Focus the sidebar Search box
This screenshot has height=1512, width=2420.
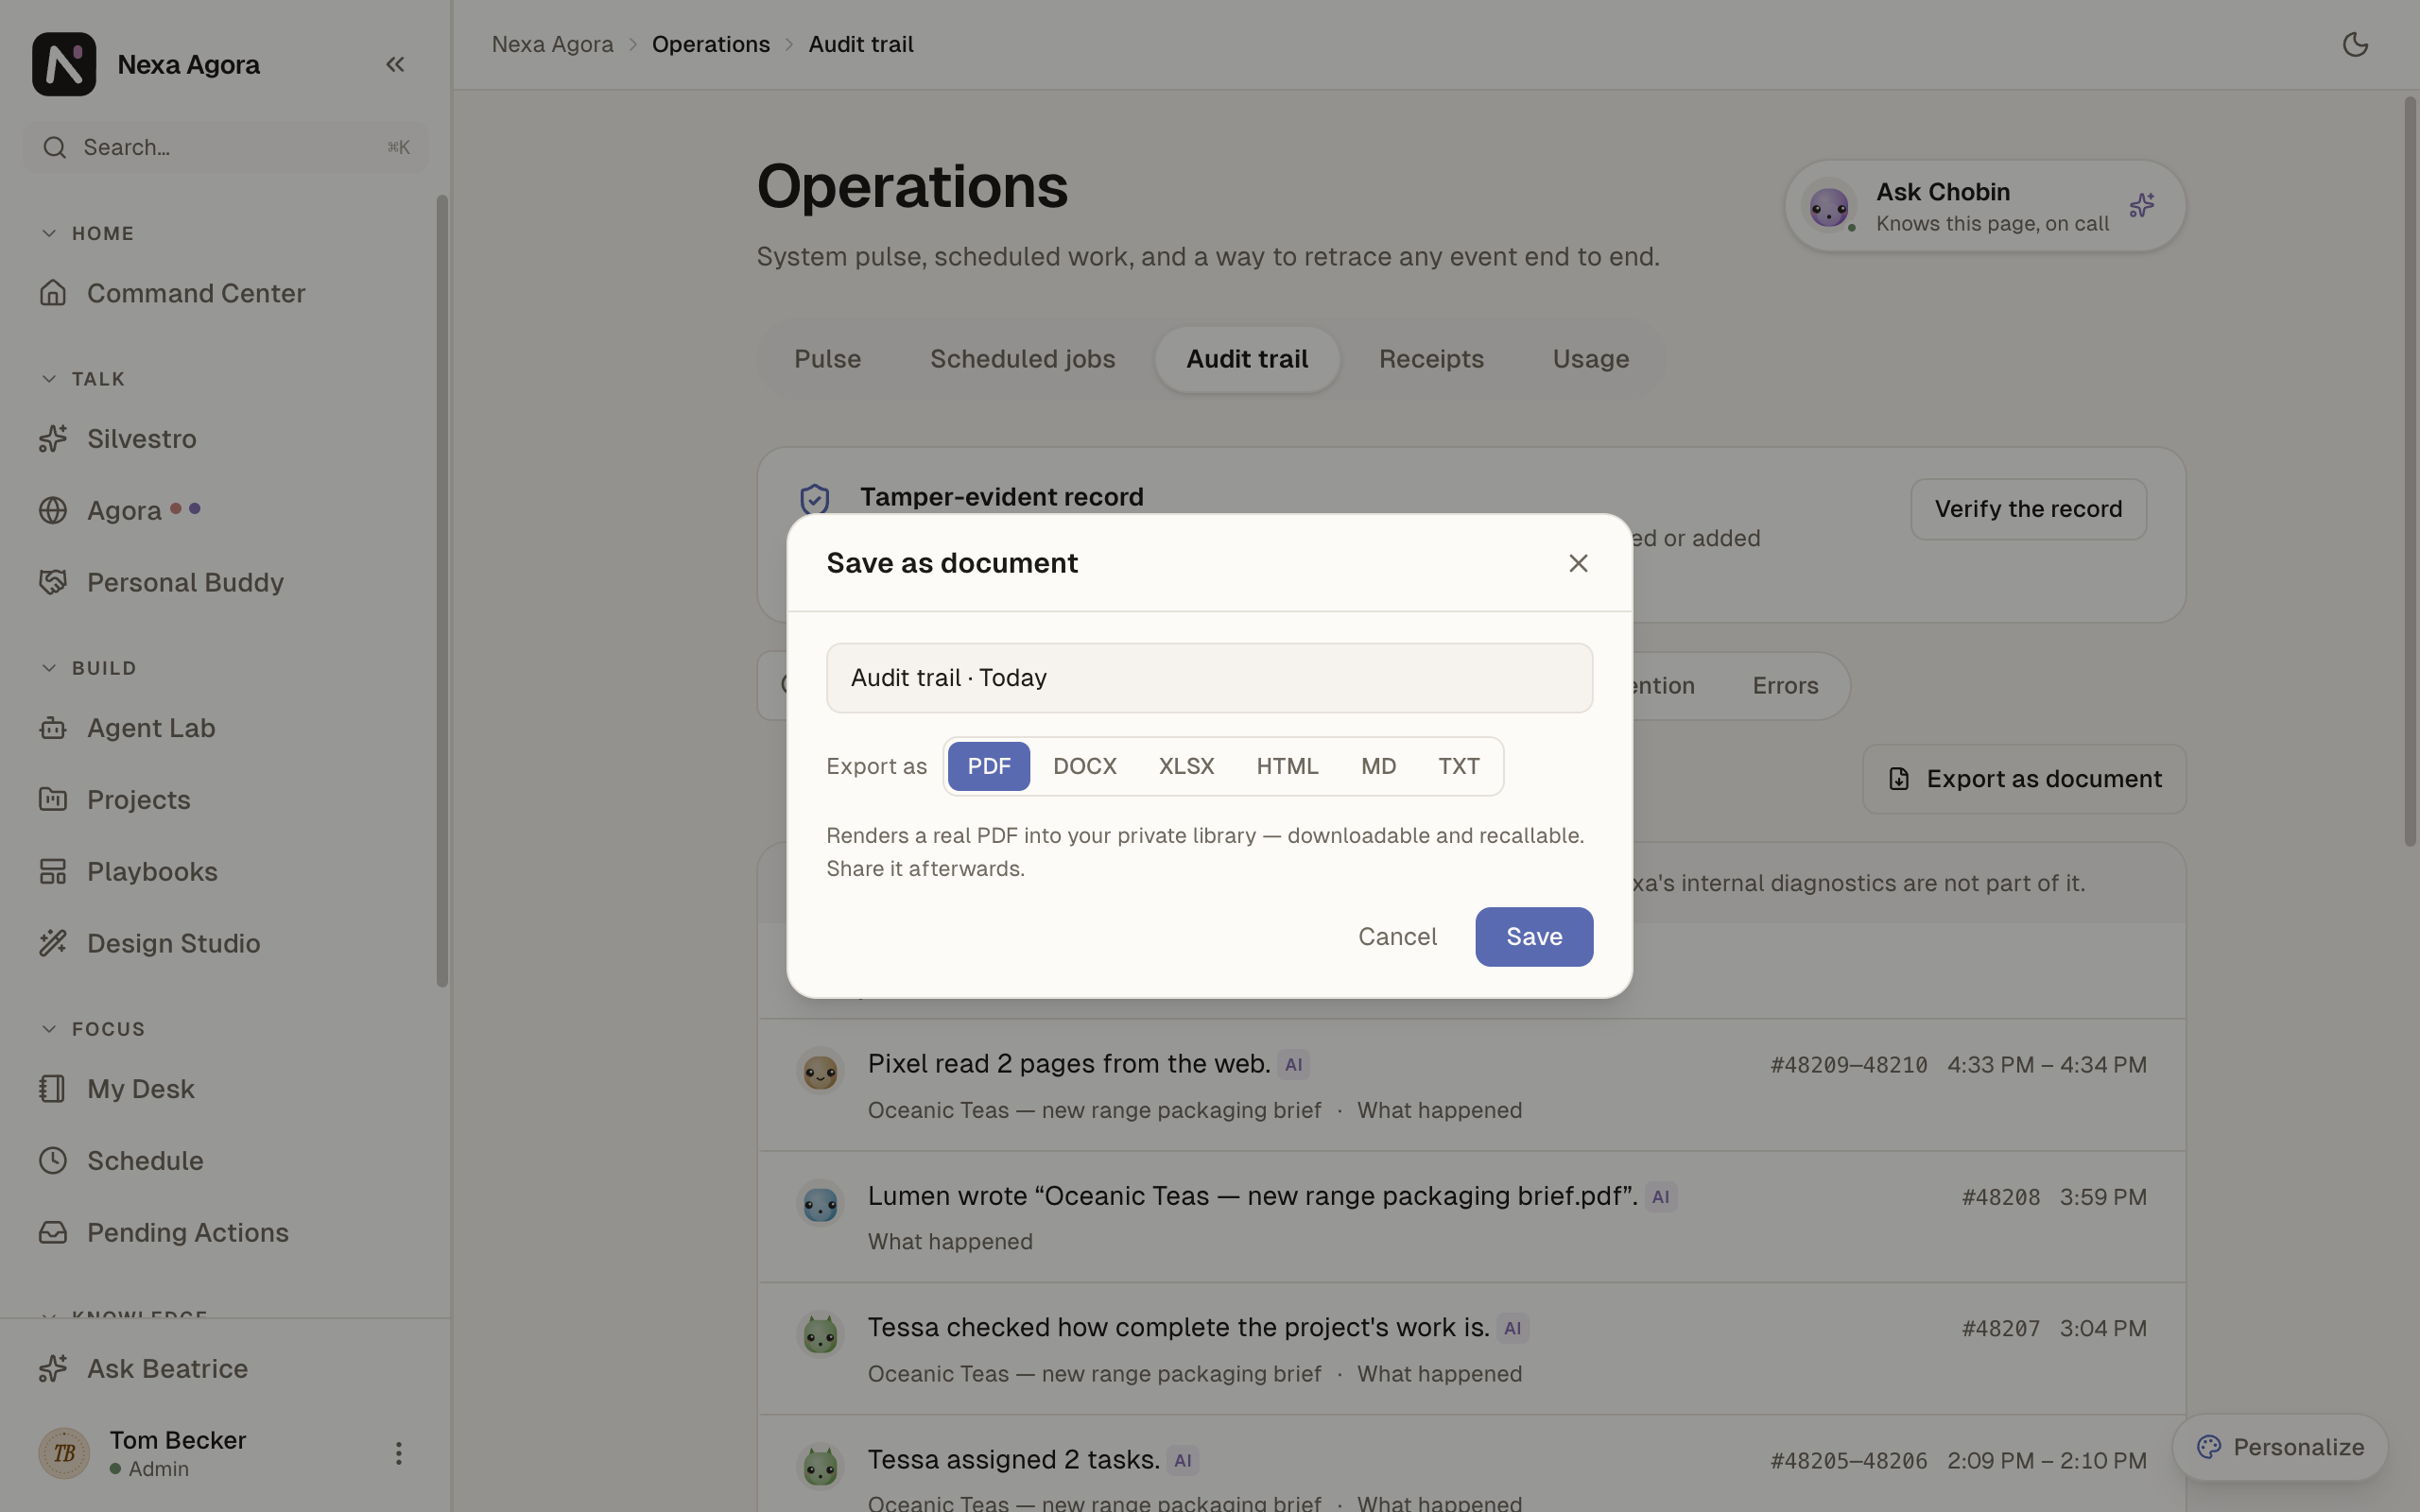[226, 147]
